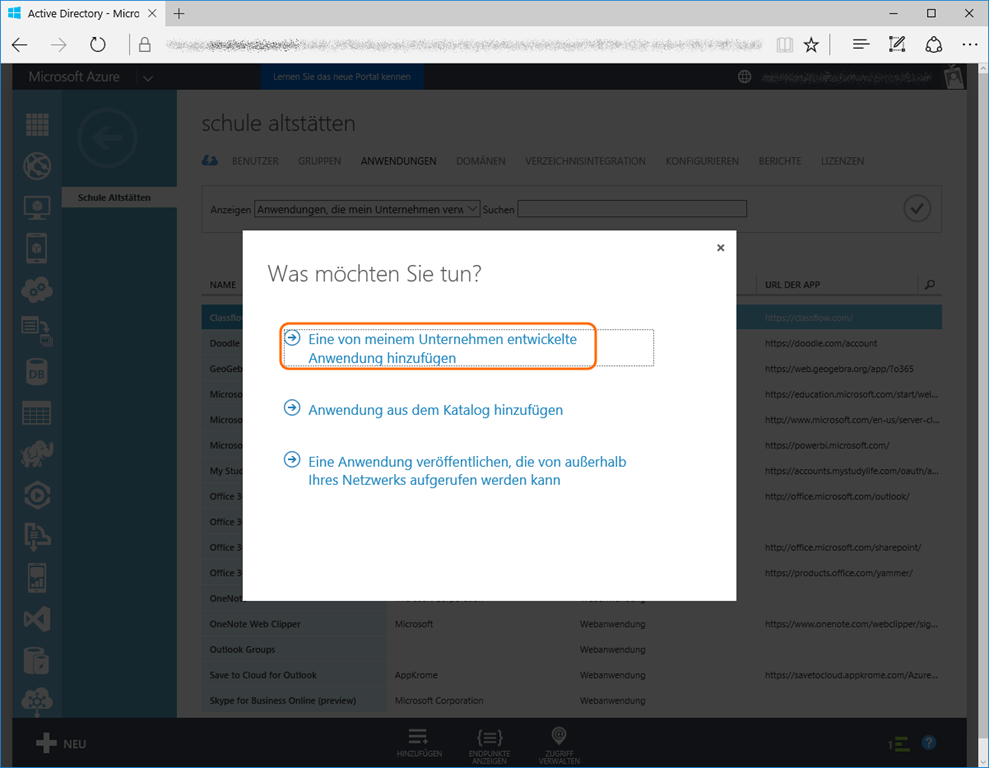Refresh the page in Edge
989x768 pixels.
97,45
